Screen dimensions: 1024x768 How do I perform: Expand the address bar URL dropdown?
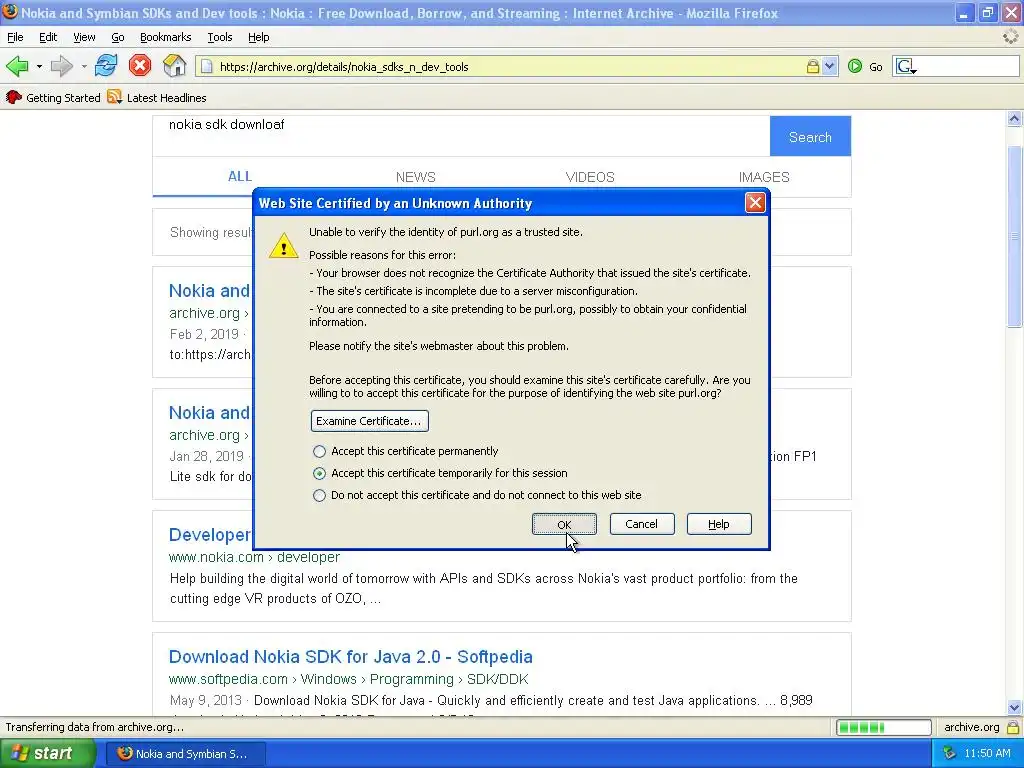(x=829, y=67)
